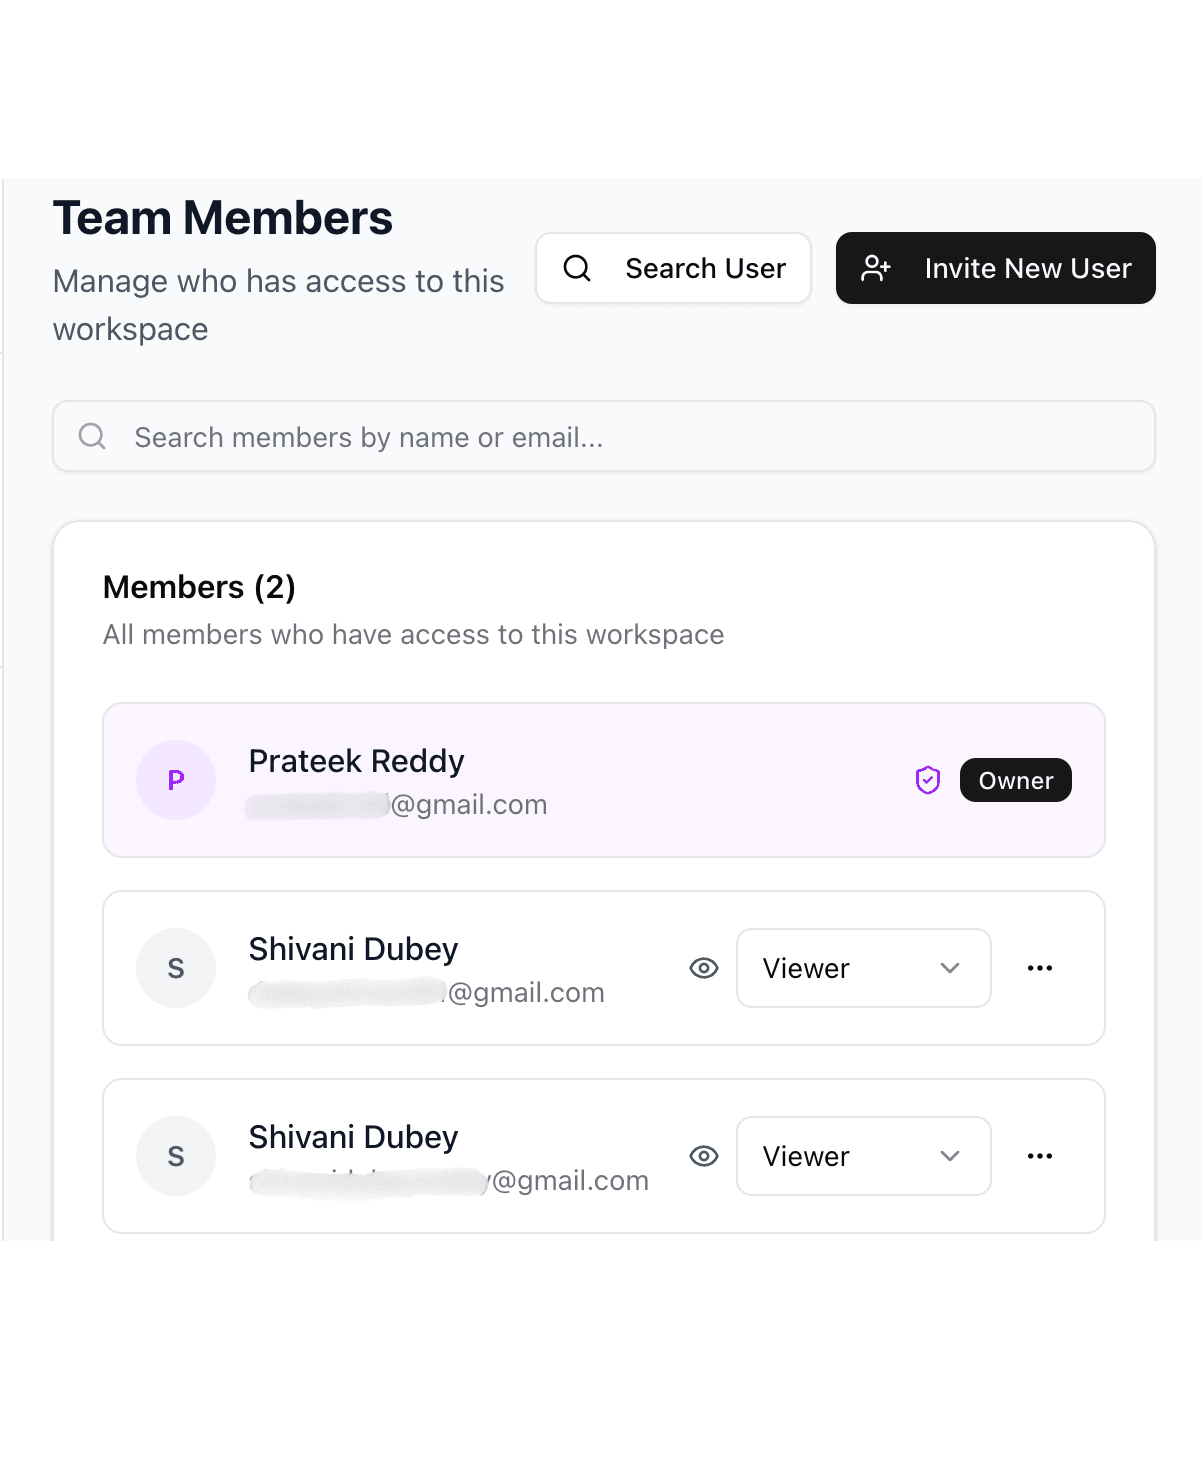This screenshot has width=1202, height=1464.
Task: Click the Search User button
Action: [x=673, y=268]
